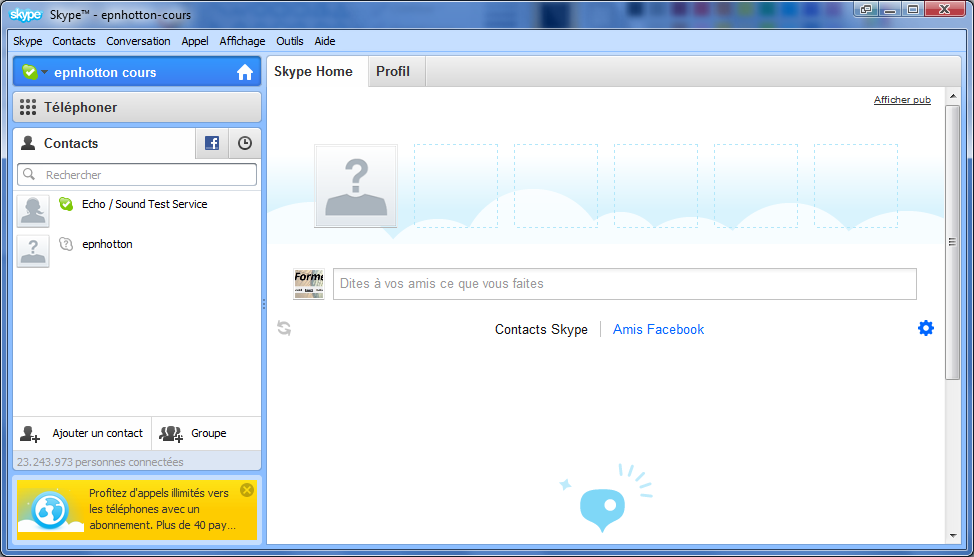Image resolution: width=974 pixels, height=557 pixels.
Task: Click the epnhotton contact avatar
Action: (33, 251)
